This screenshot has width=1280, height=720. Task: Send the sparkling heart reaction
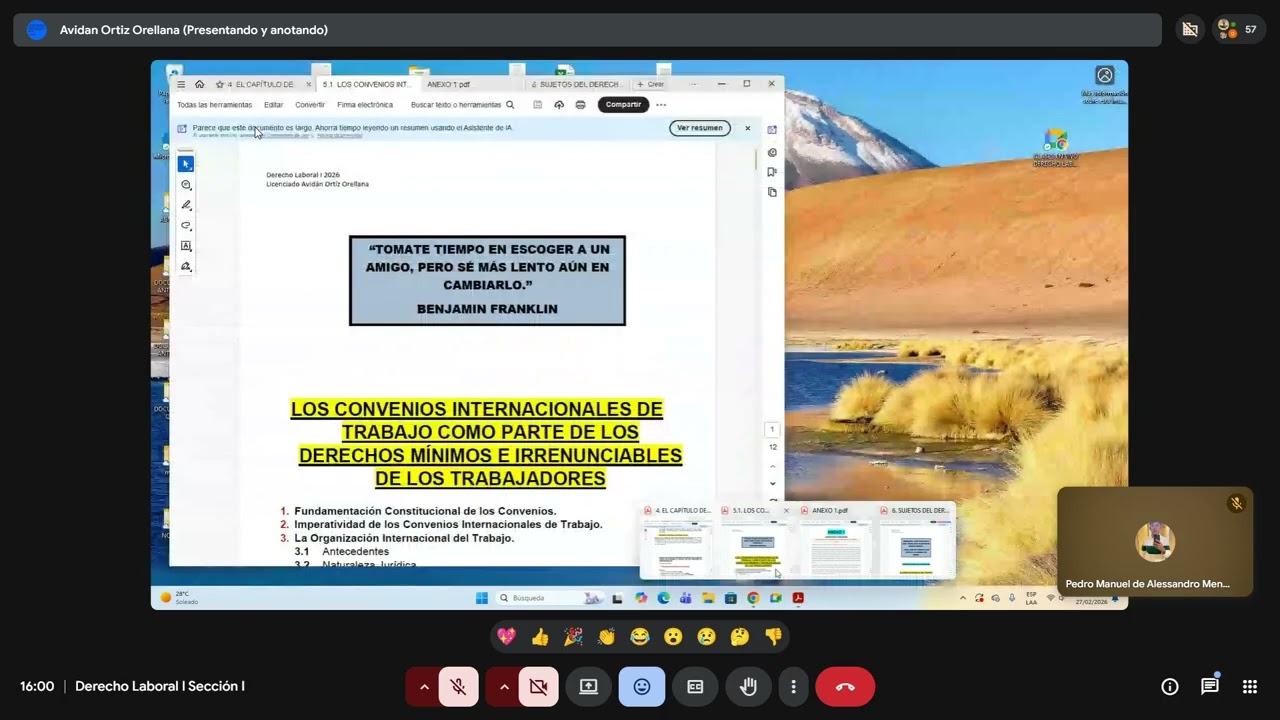[507, 637]
